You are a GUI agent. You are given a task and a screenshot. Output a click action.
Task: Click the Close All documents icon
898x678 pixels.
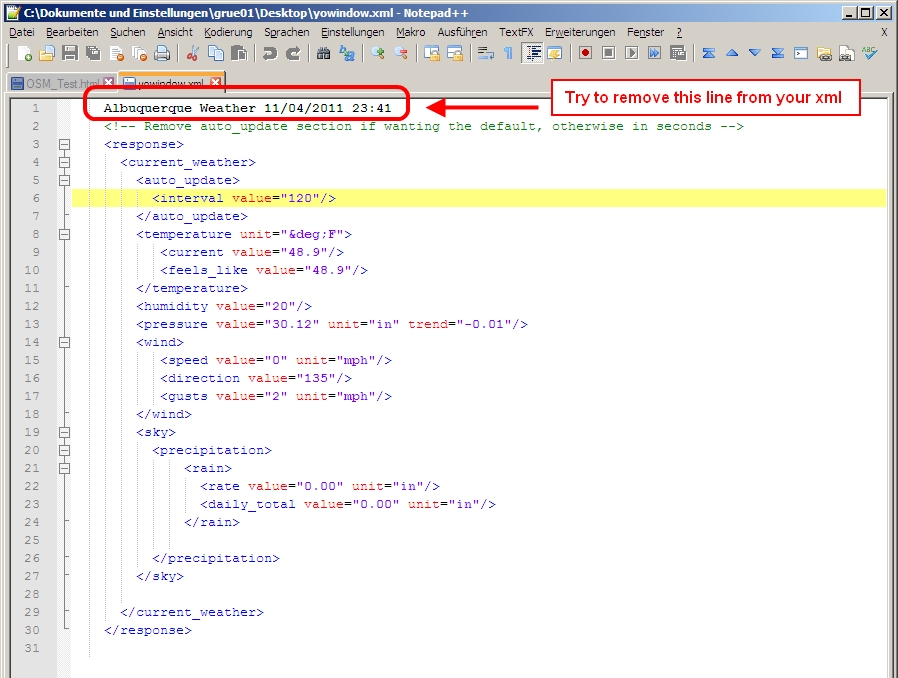click(x=139, y=53)
